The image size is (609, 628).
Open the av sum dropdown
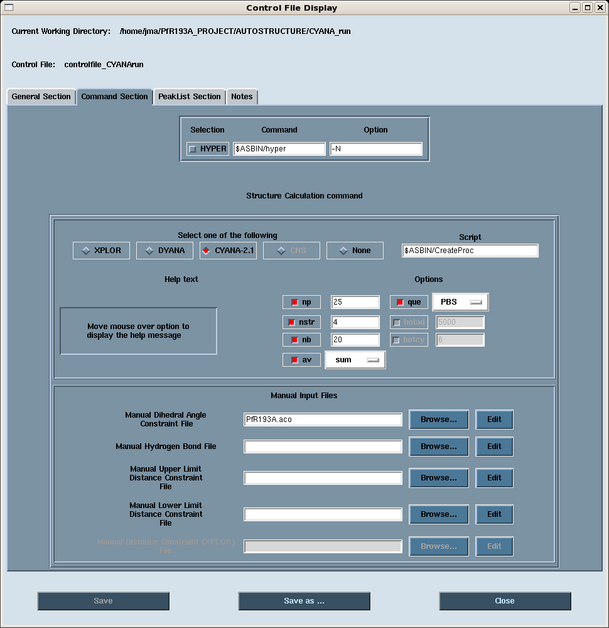(355, 360)
